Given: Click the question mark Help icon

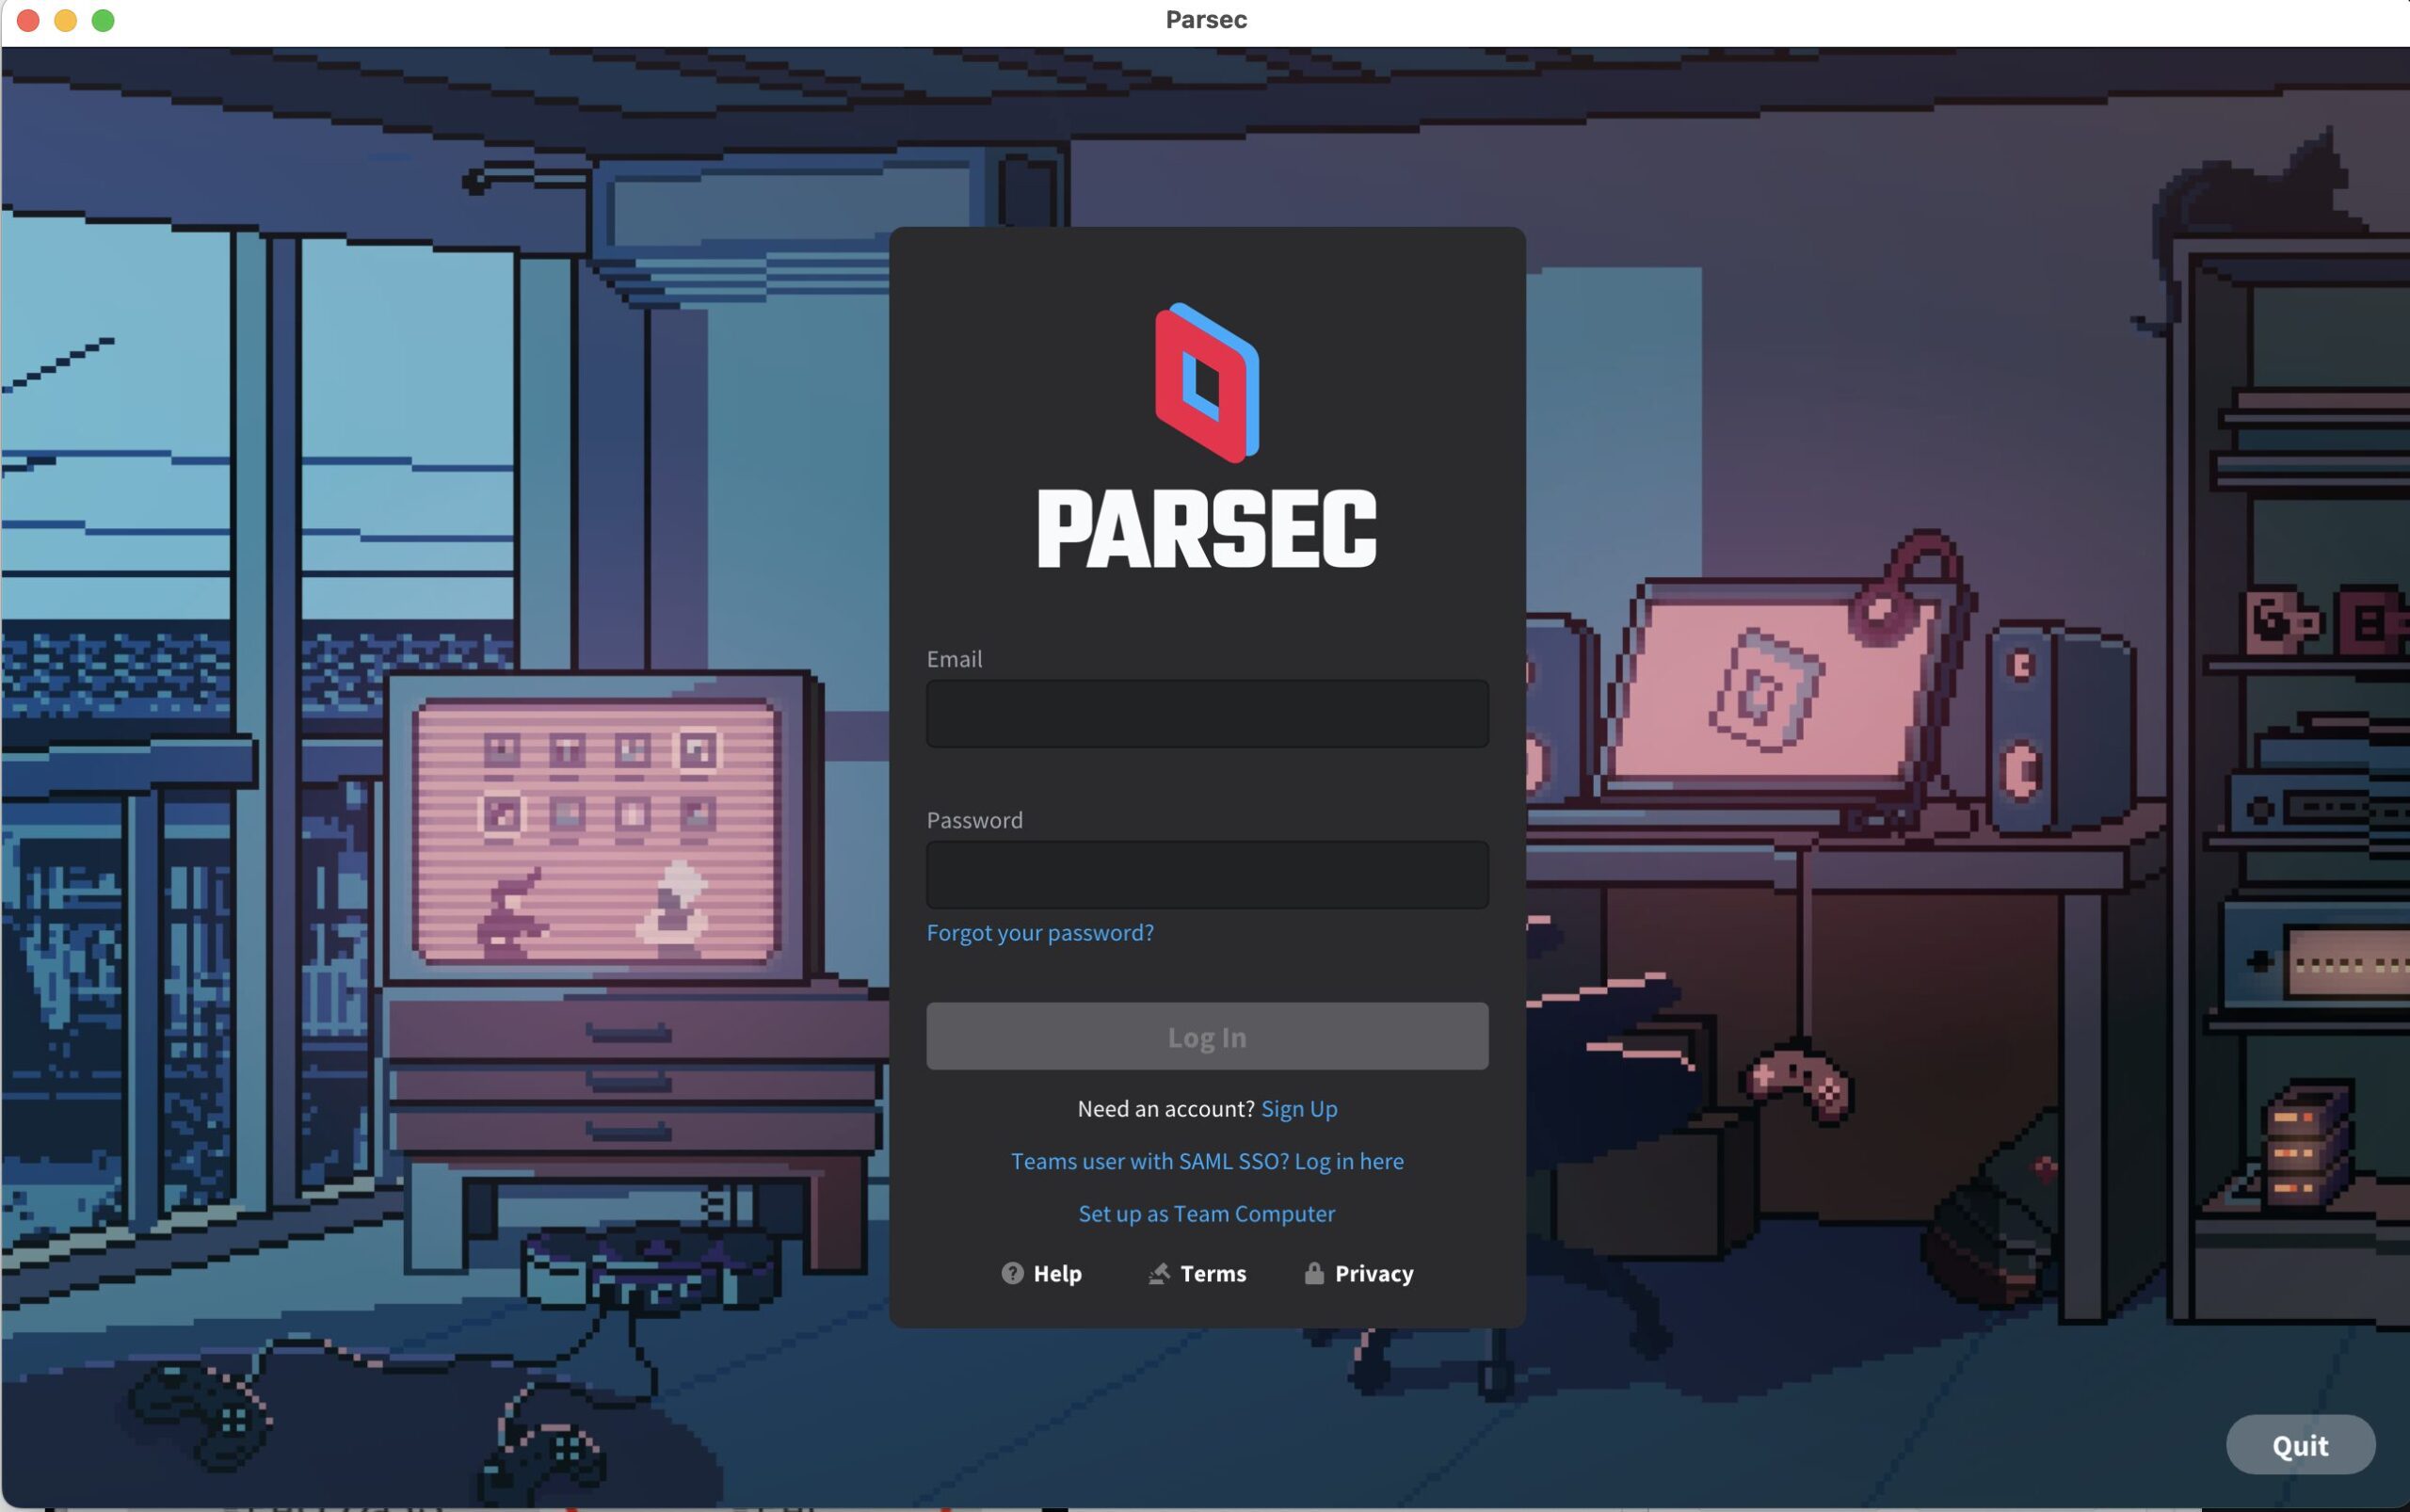Looking at the screenshot, I should click(1012, 1273).
